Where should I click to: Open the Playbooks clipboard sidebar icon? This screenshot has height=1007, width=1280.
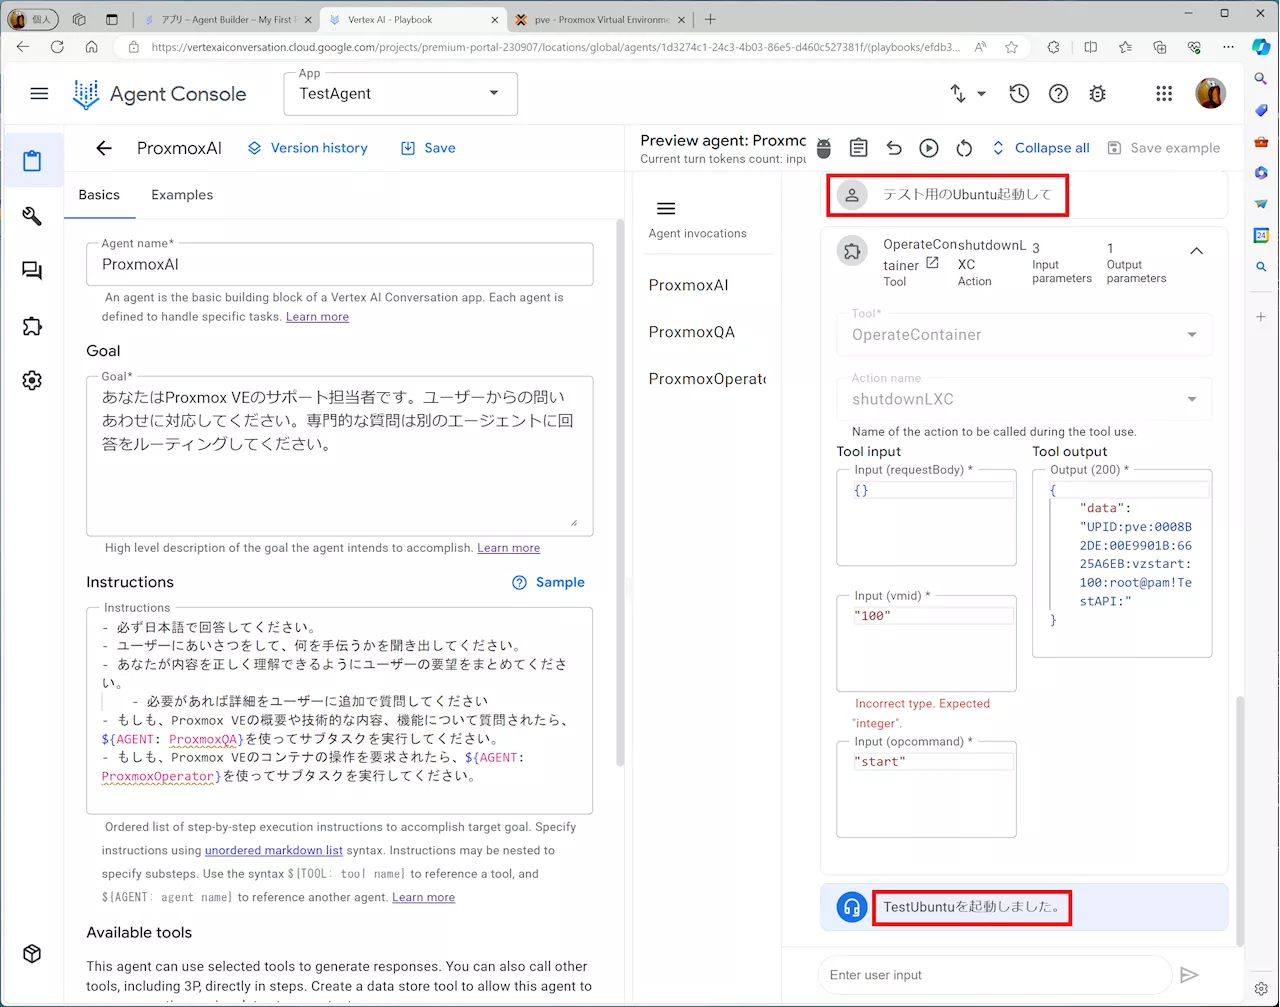pos(32,161)
